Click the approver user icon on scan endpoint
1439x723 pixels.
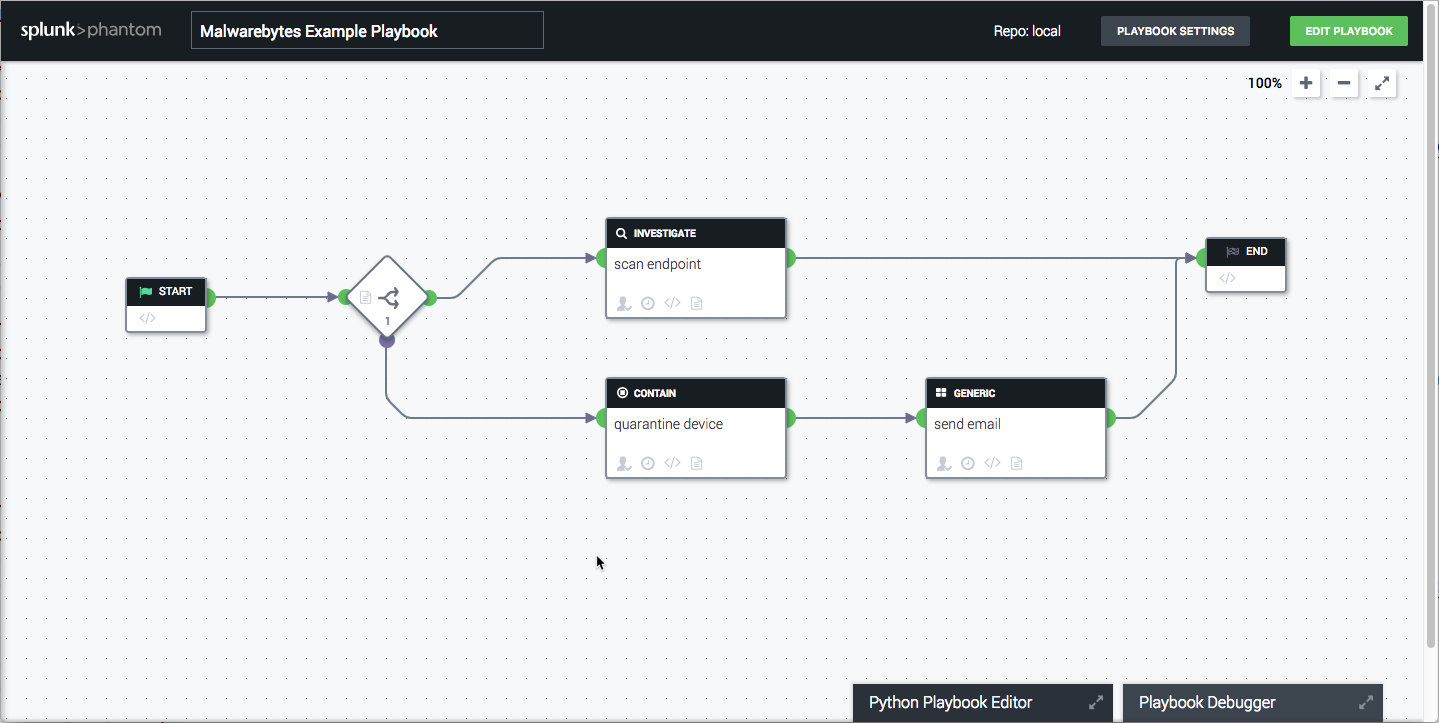(x=624, y=303)
